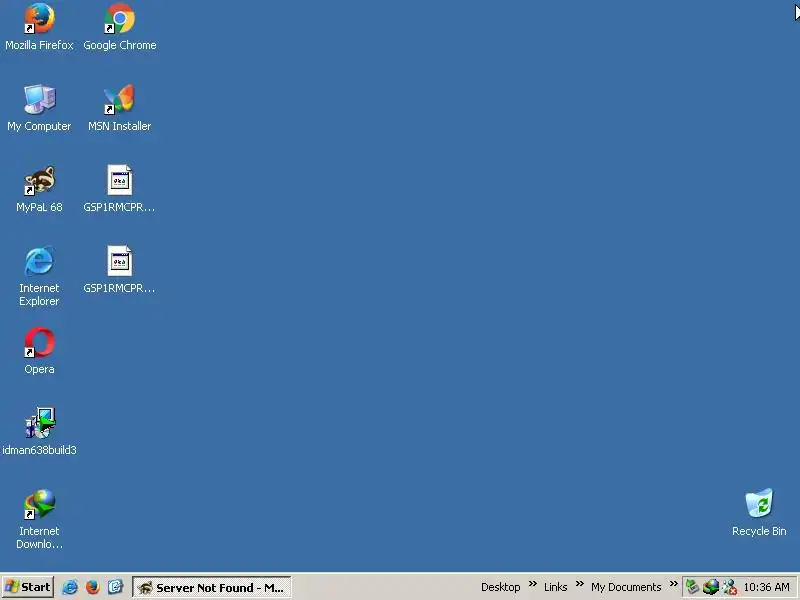The image size is (800, 600).
Task: Click the Desktop toolbar label on the taskbar
Action: (x=501, y=587)
